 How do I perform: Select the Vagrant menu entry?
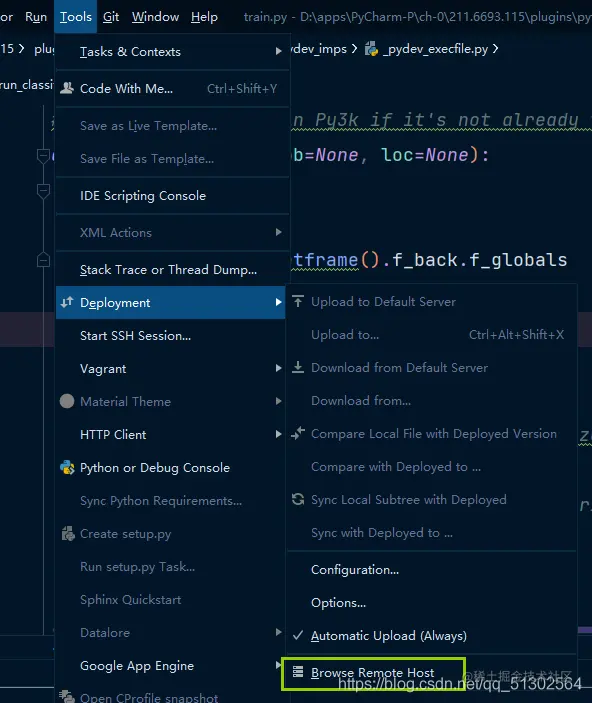tap(170, 369)
